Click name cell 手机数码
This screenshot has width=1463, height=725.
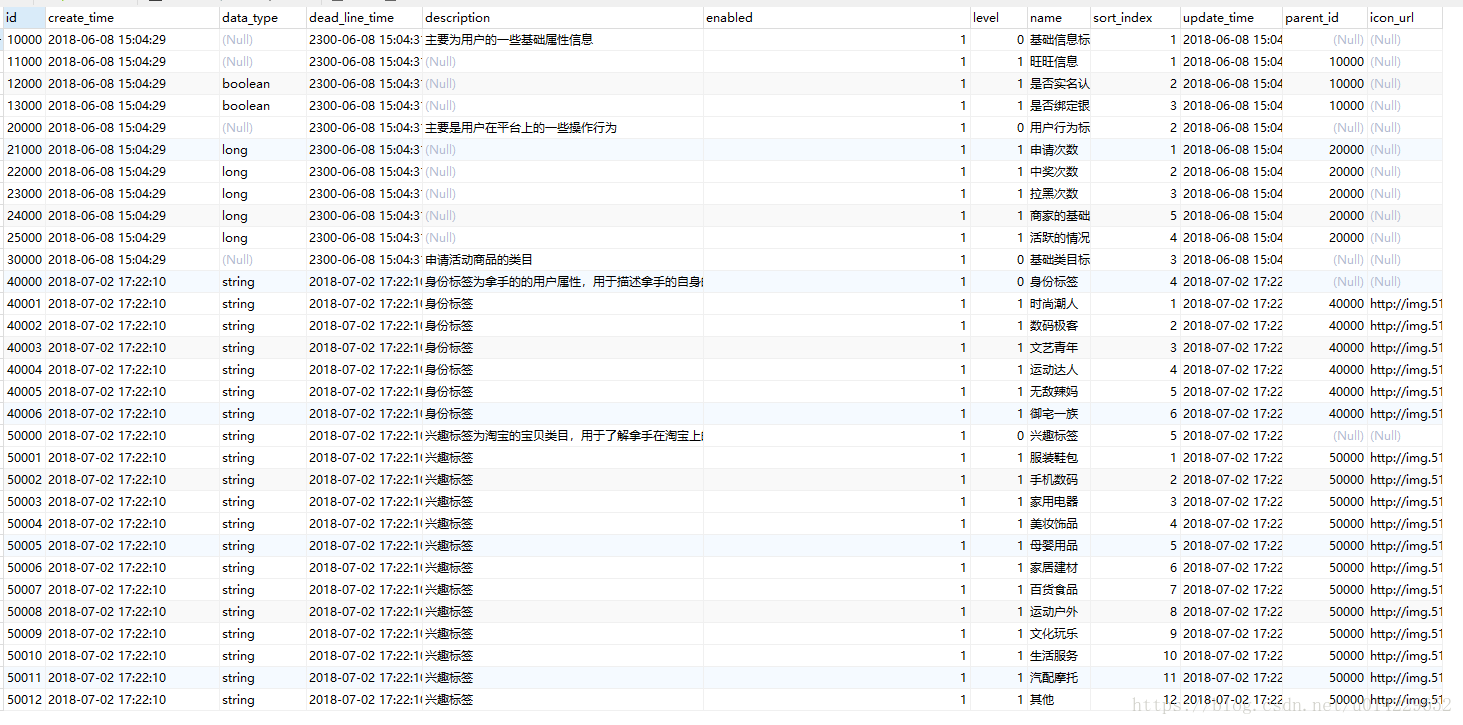pyautogui.click(x=1059, y=480)
